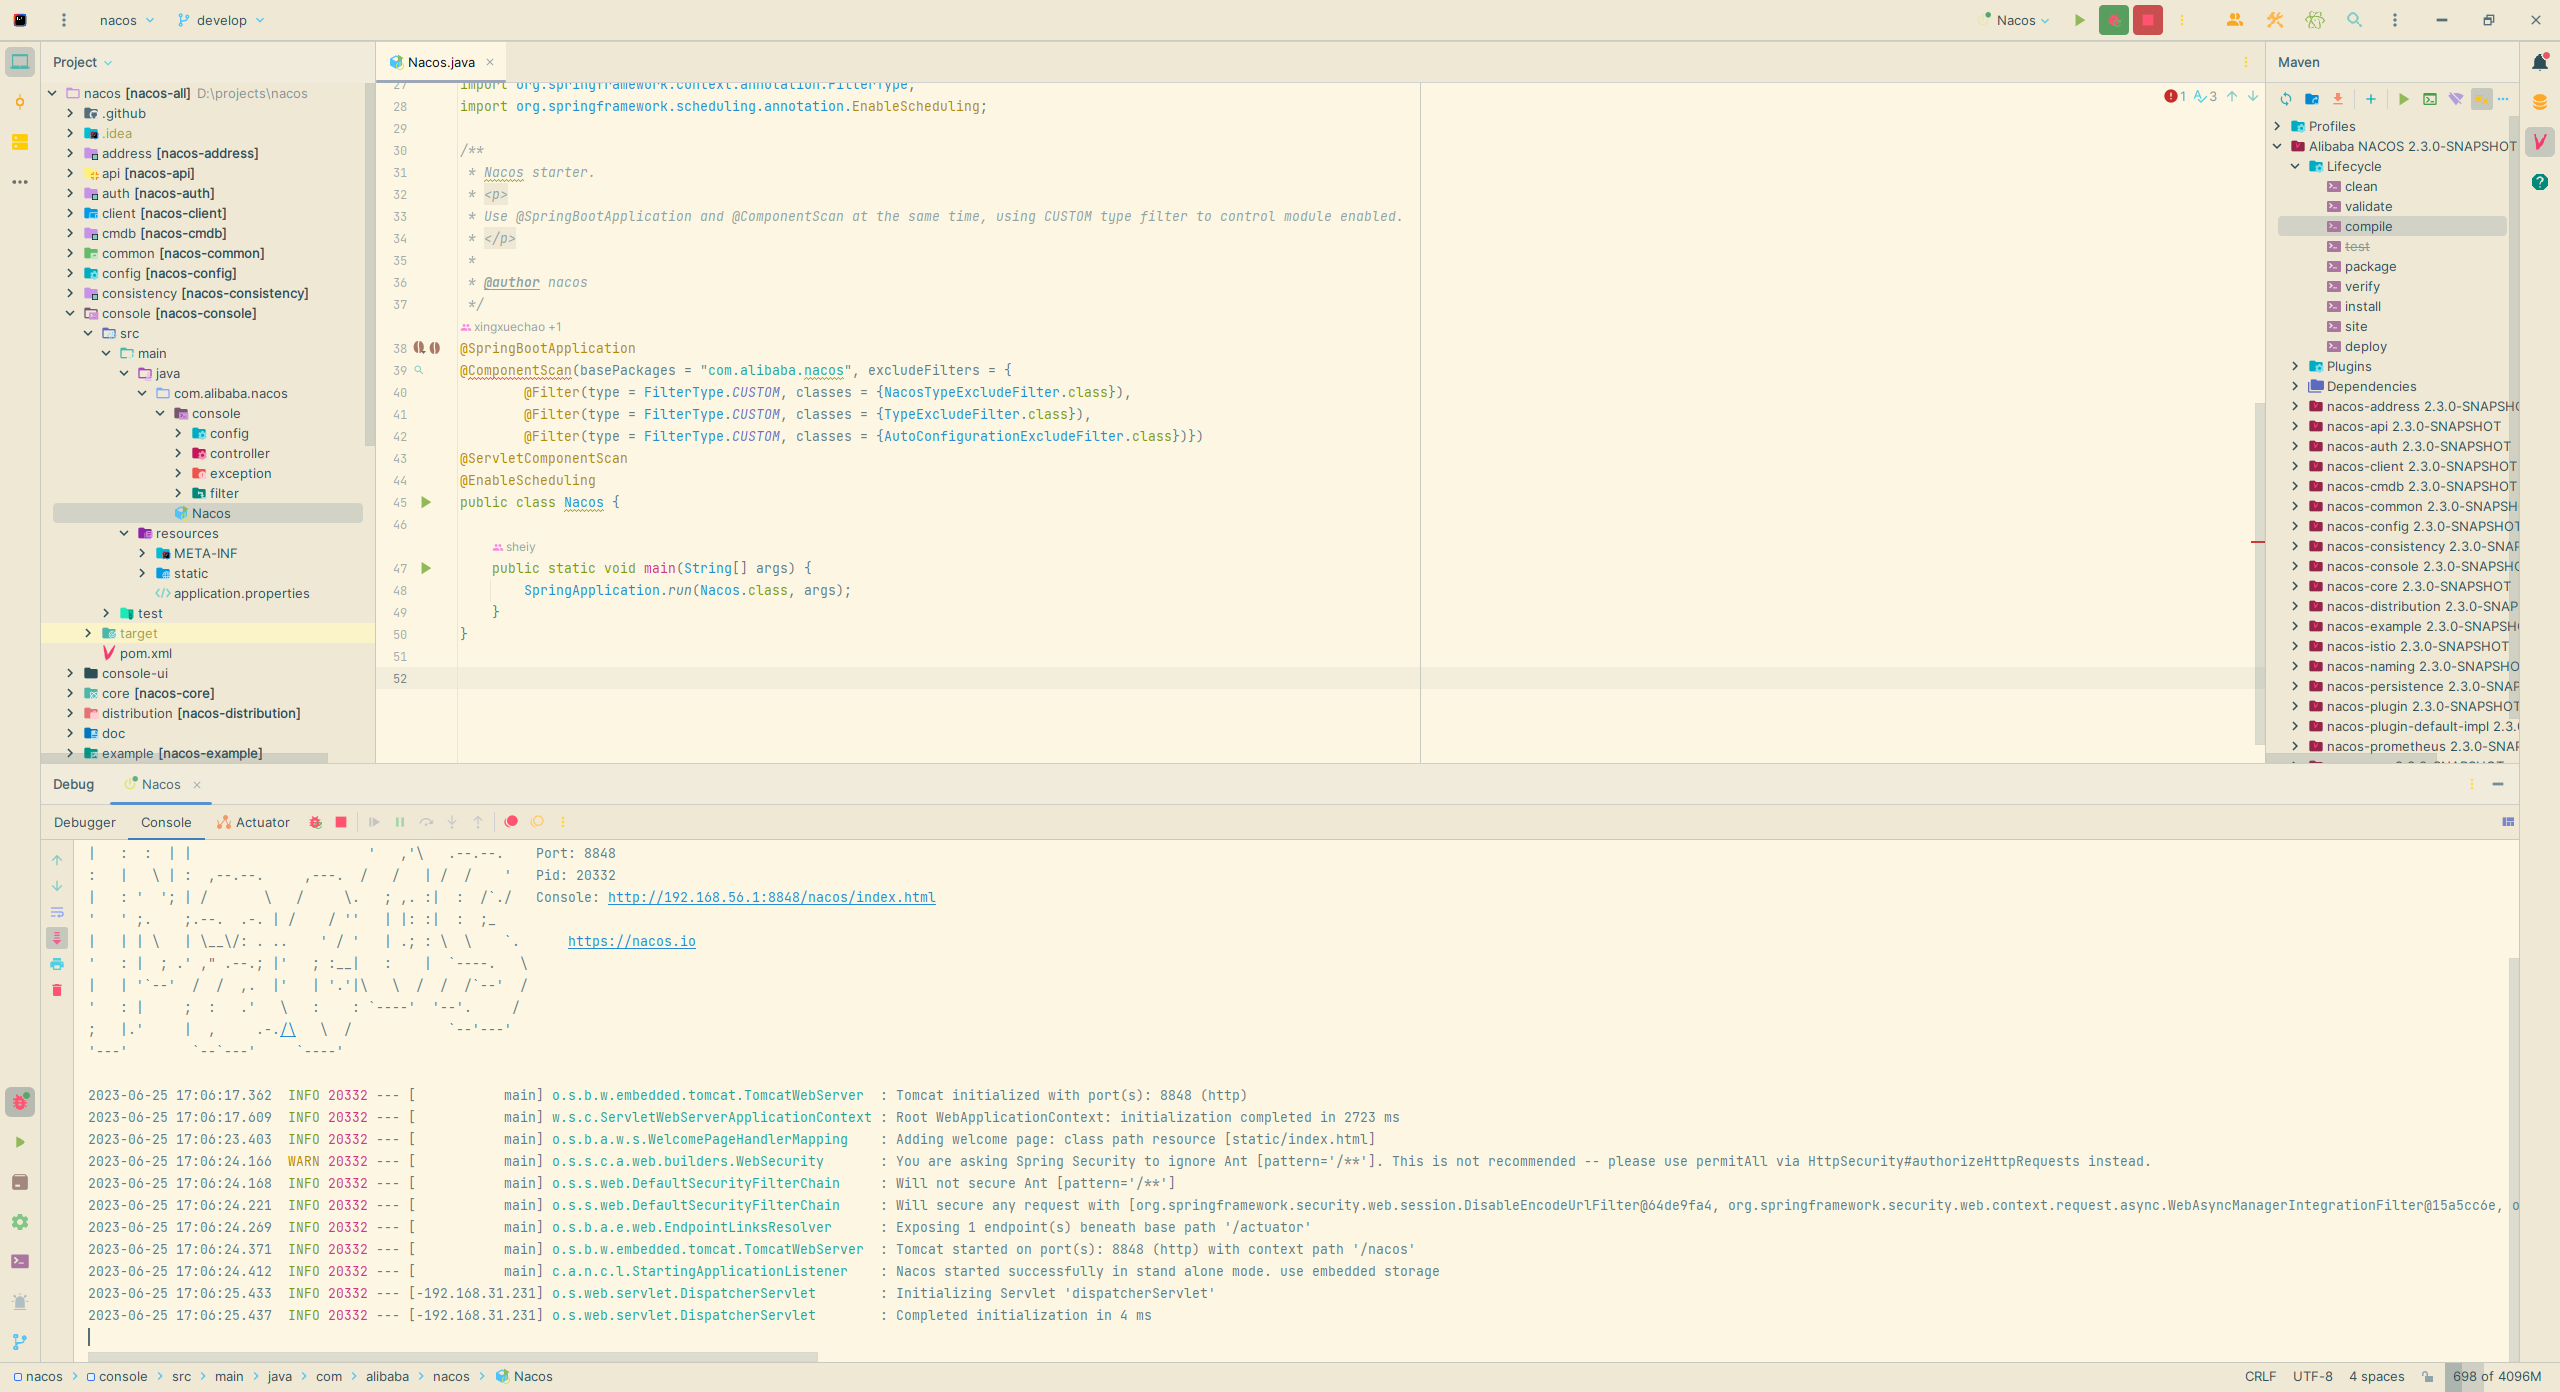Expand address [nacos-address] module folder
Screen dimensions: 2560x1392
(x=70, y=153)
